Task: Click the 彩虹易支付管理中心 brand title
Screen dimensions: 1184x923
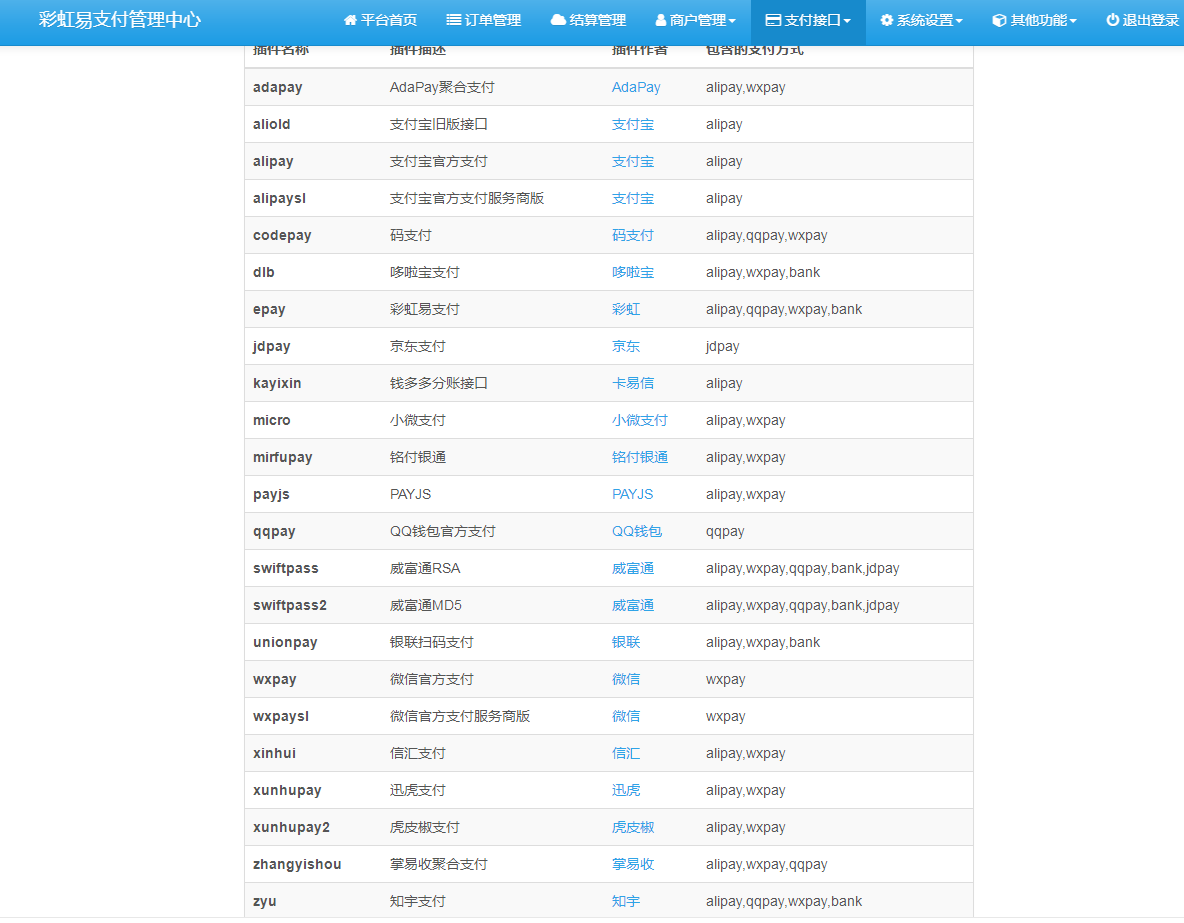Action: point(120,20)
